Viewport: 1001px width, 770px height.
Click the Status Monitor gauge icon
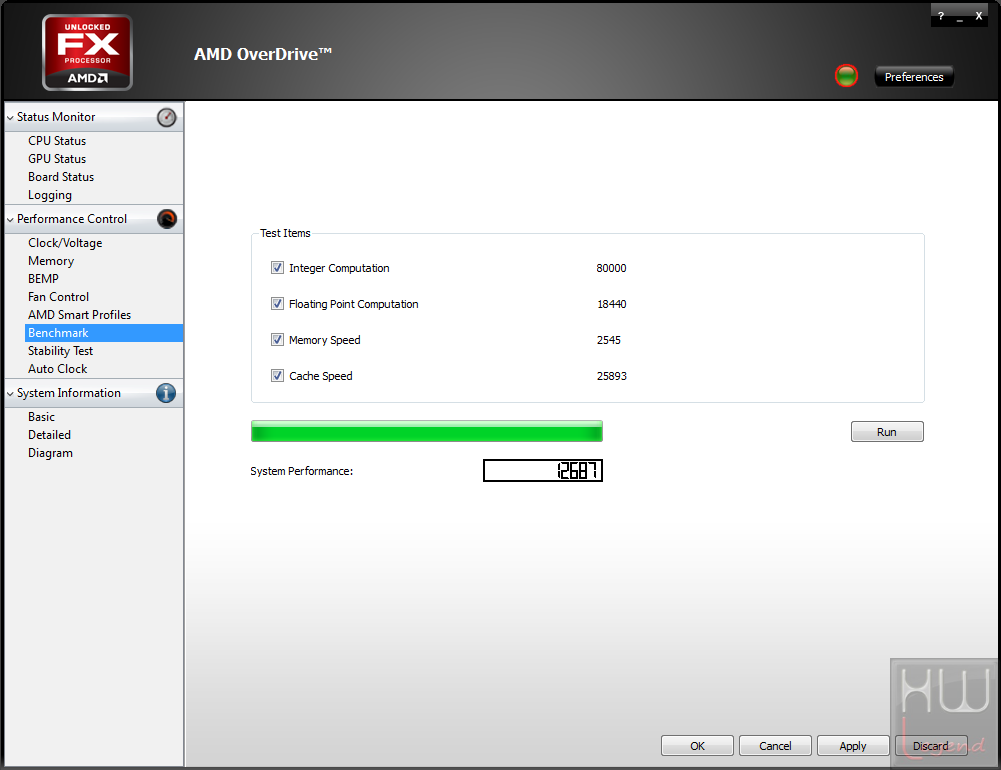tap(167, 117)
